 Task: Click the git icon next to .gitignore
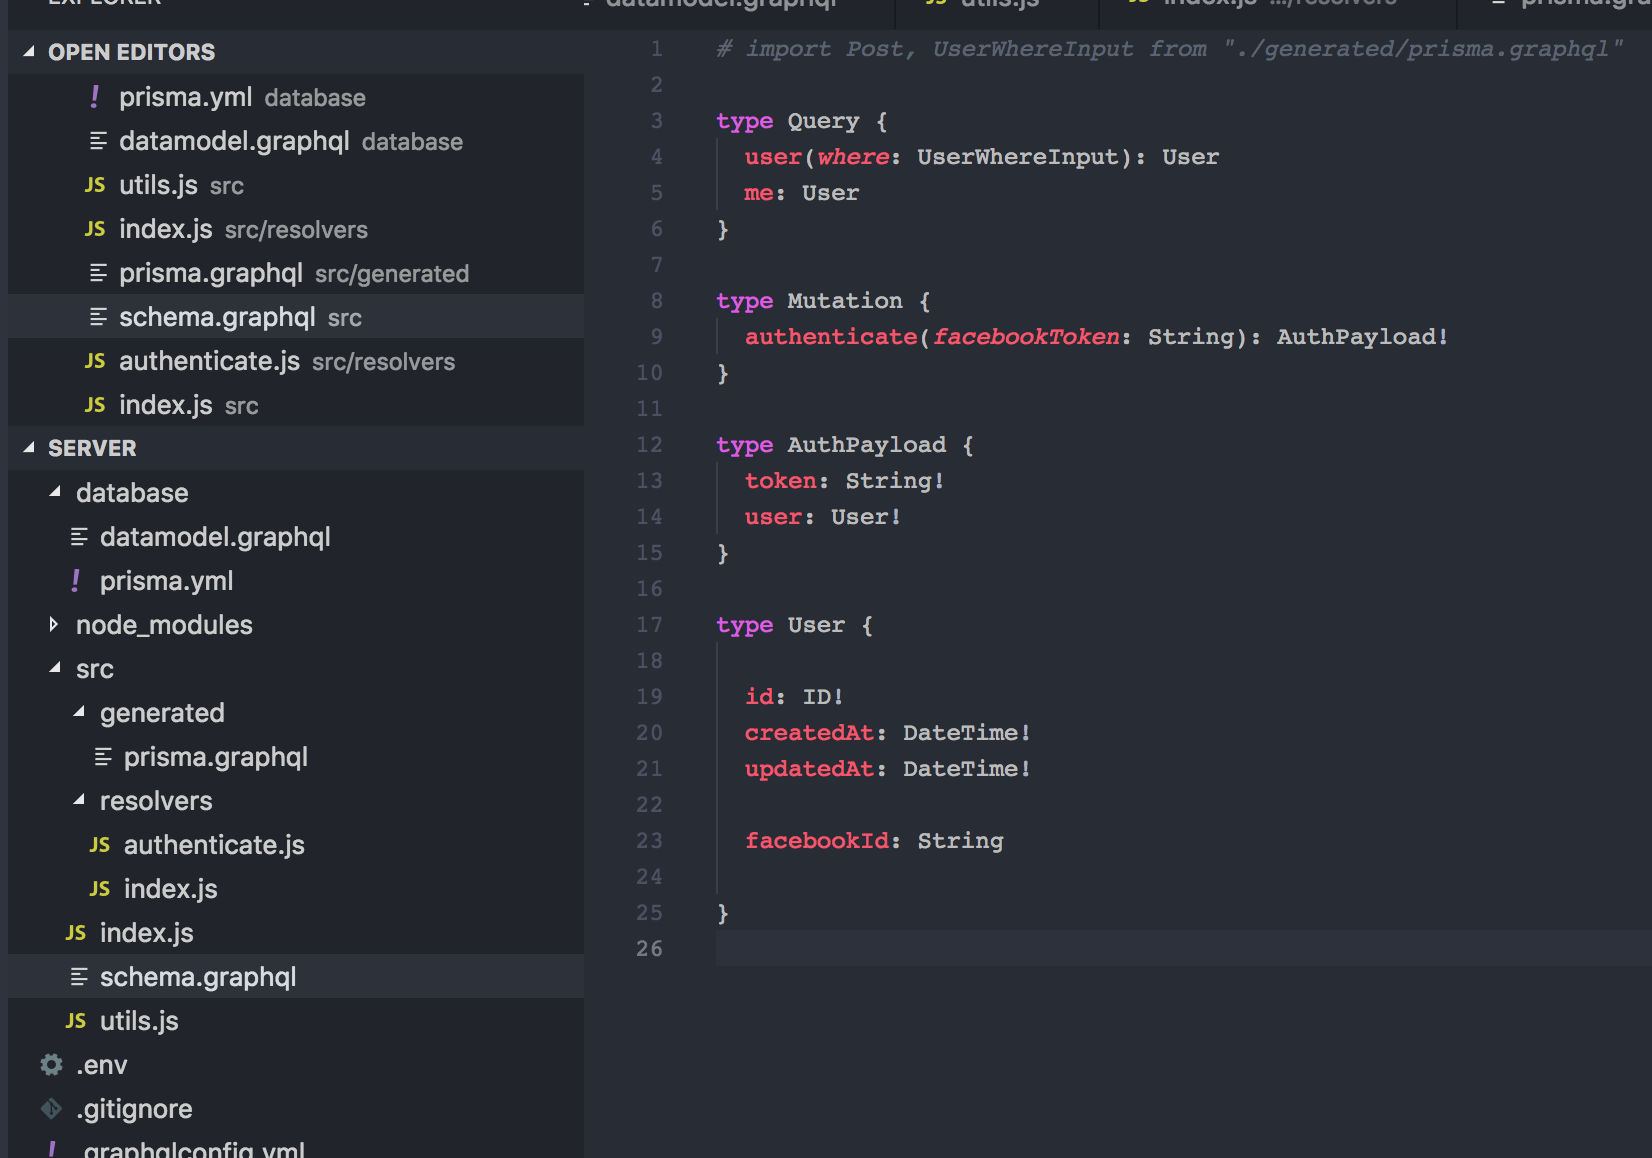click(x=52, y=1109)
